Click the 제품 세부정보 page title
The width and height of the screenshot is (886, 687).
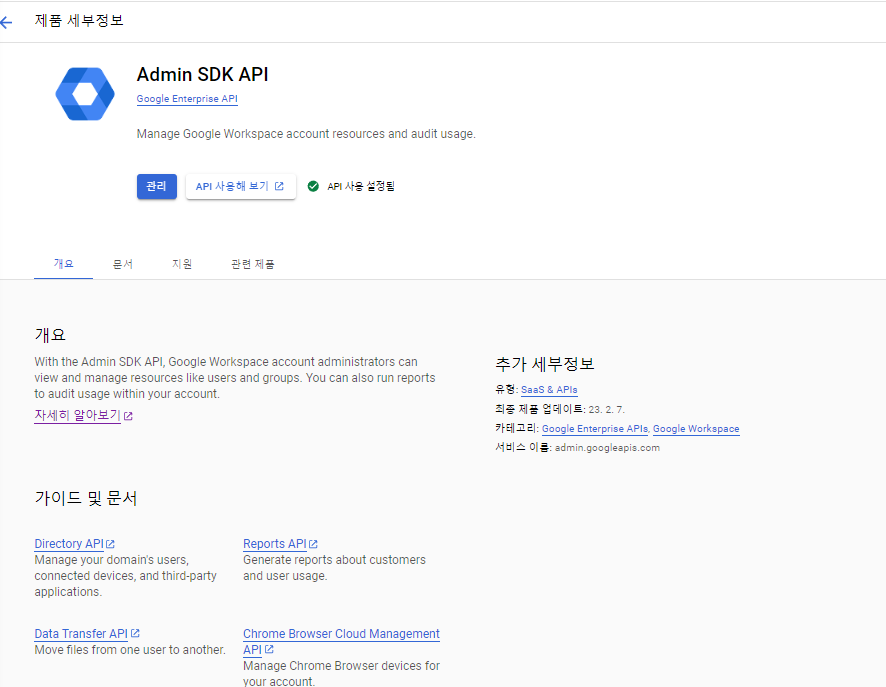79,21
